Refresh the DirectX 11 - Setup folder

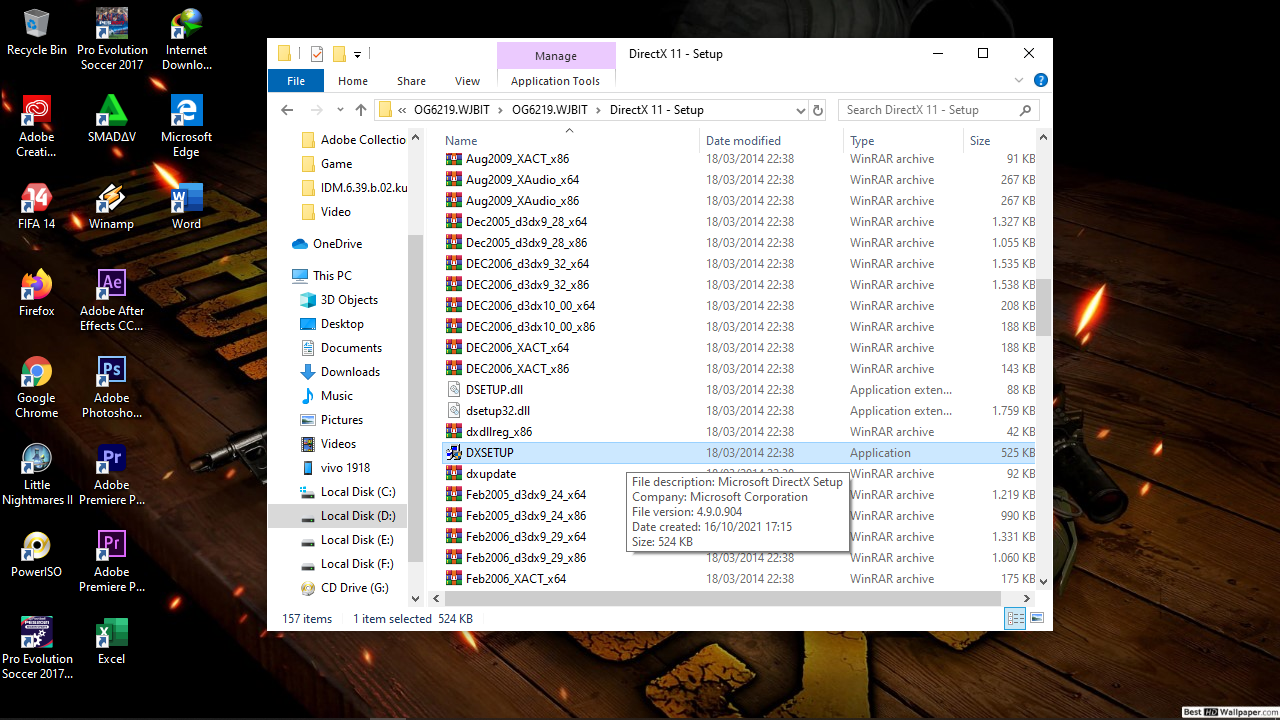click(x=818, y=110)
